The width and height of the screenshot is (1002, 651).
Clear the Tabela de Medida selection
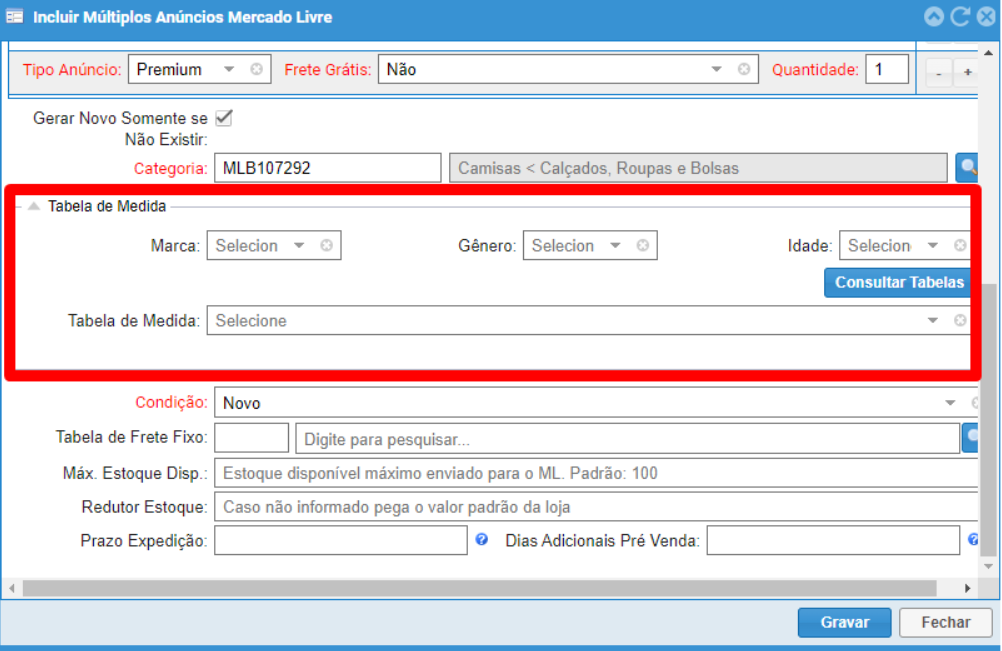tap(960, 320)
